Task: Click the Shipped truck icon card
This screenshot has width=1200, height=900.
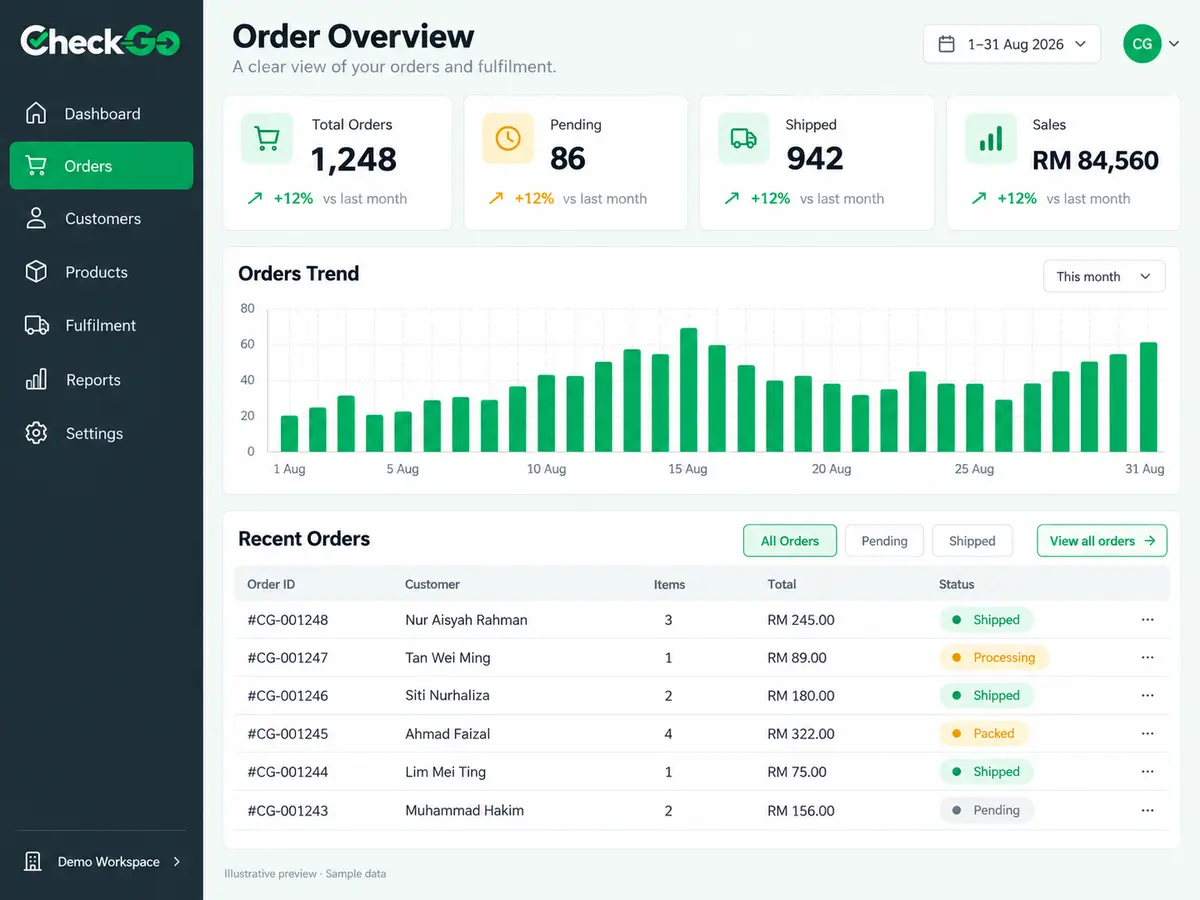Action: coord(744,138)
